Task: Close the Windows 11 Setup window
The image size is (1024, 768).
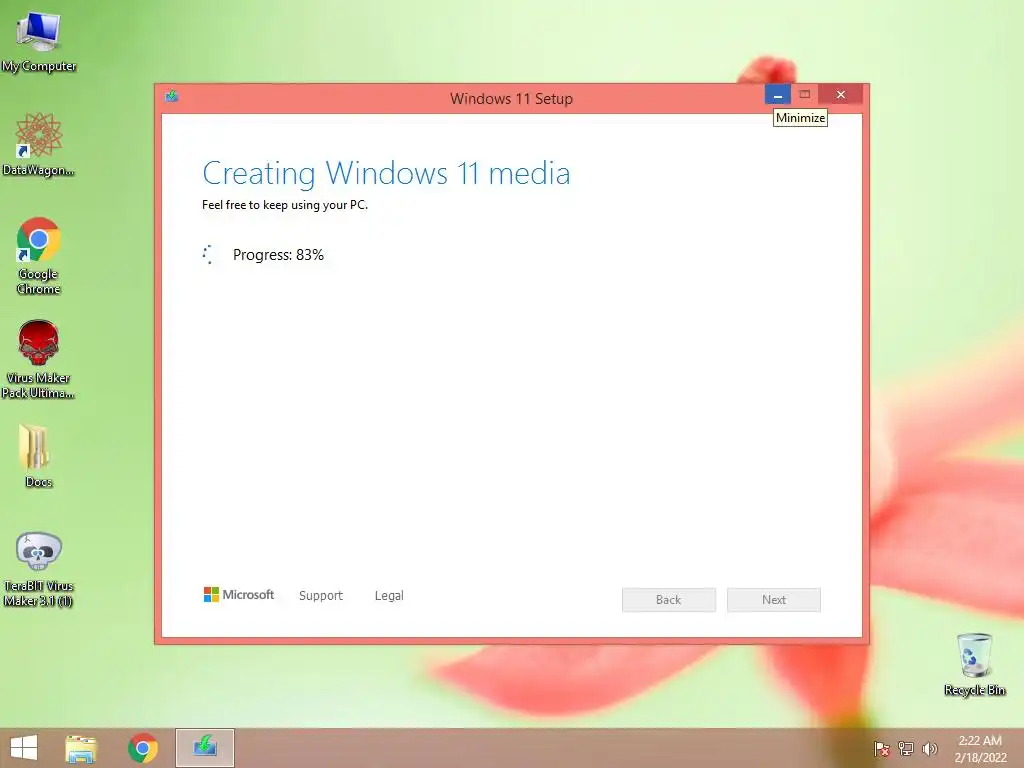Action: (x=840, y=95)
